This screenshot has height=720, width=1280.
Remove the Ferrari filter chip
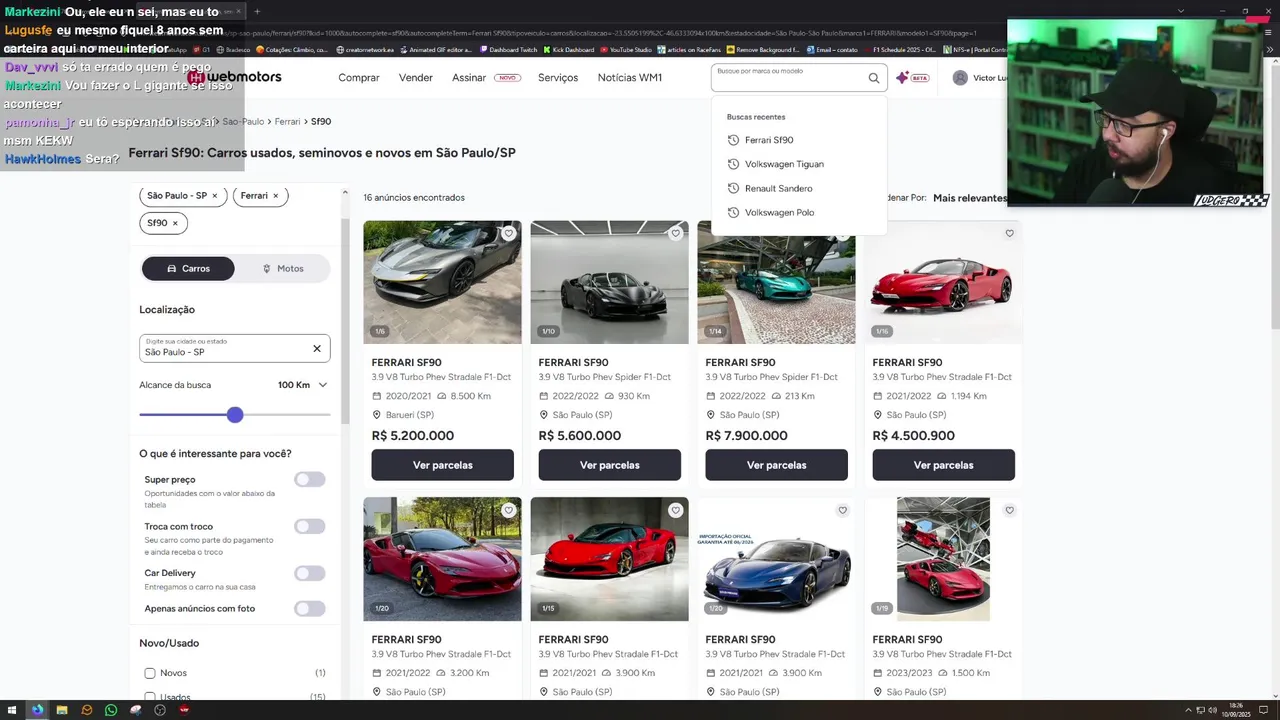coord(275,196)
